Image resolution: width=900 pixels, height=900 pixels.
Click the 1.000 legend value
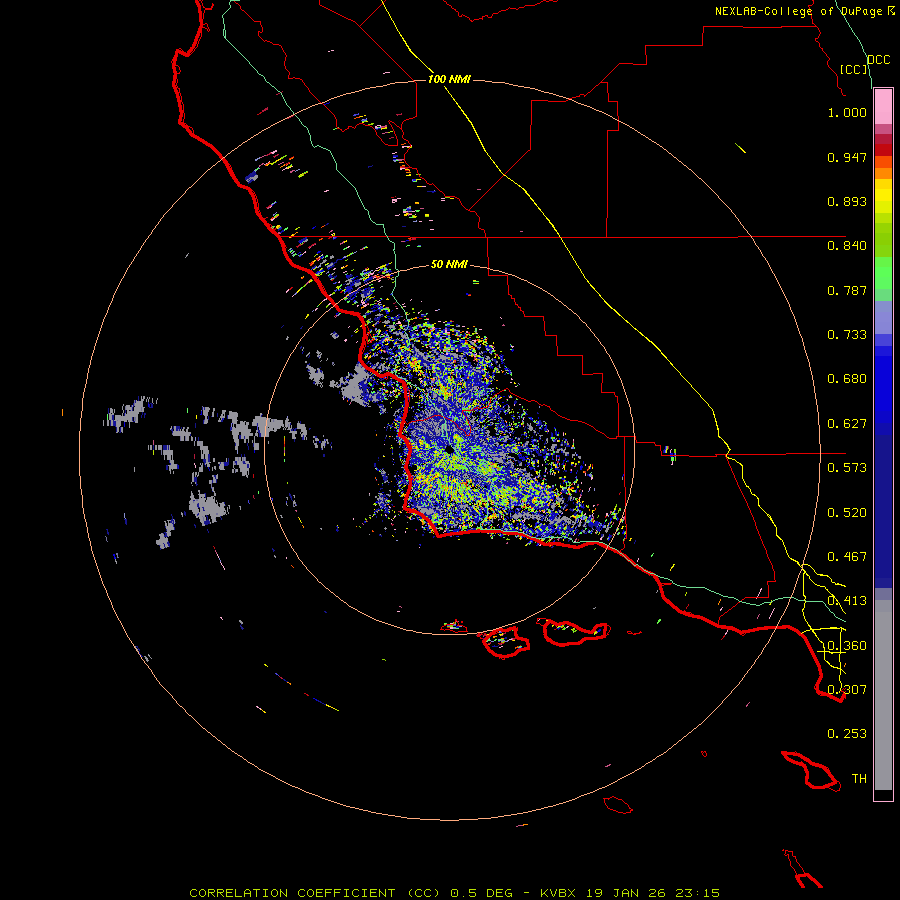(x=847, y=112)
